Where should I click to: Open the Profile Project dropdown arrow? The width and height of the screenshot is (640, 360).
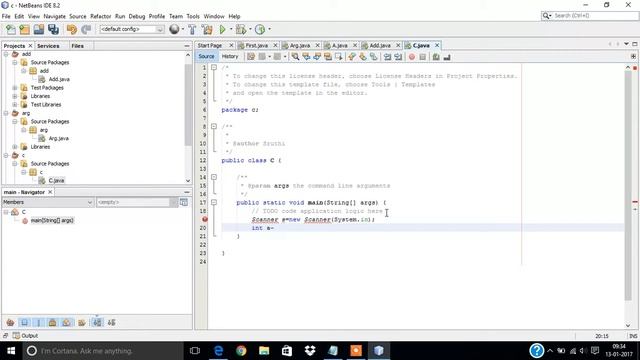click(269, 29)
